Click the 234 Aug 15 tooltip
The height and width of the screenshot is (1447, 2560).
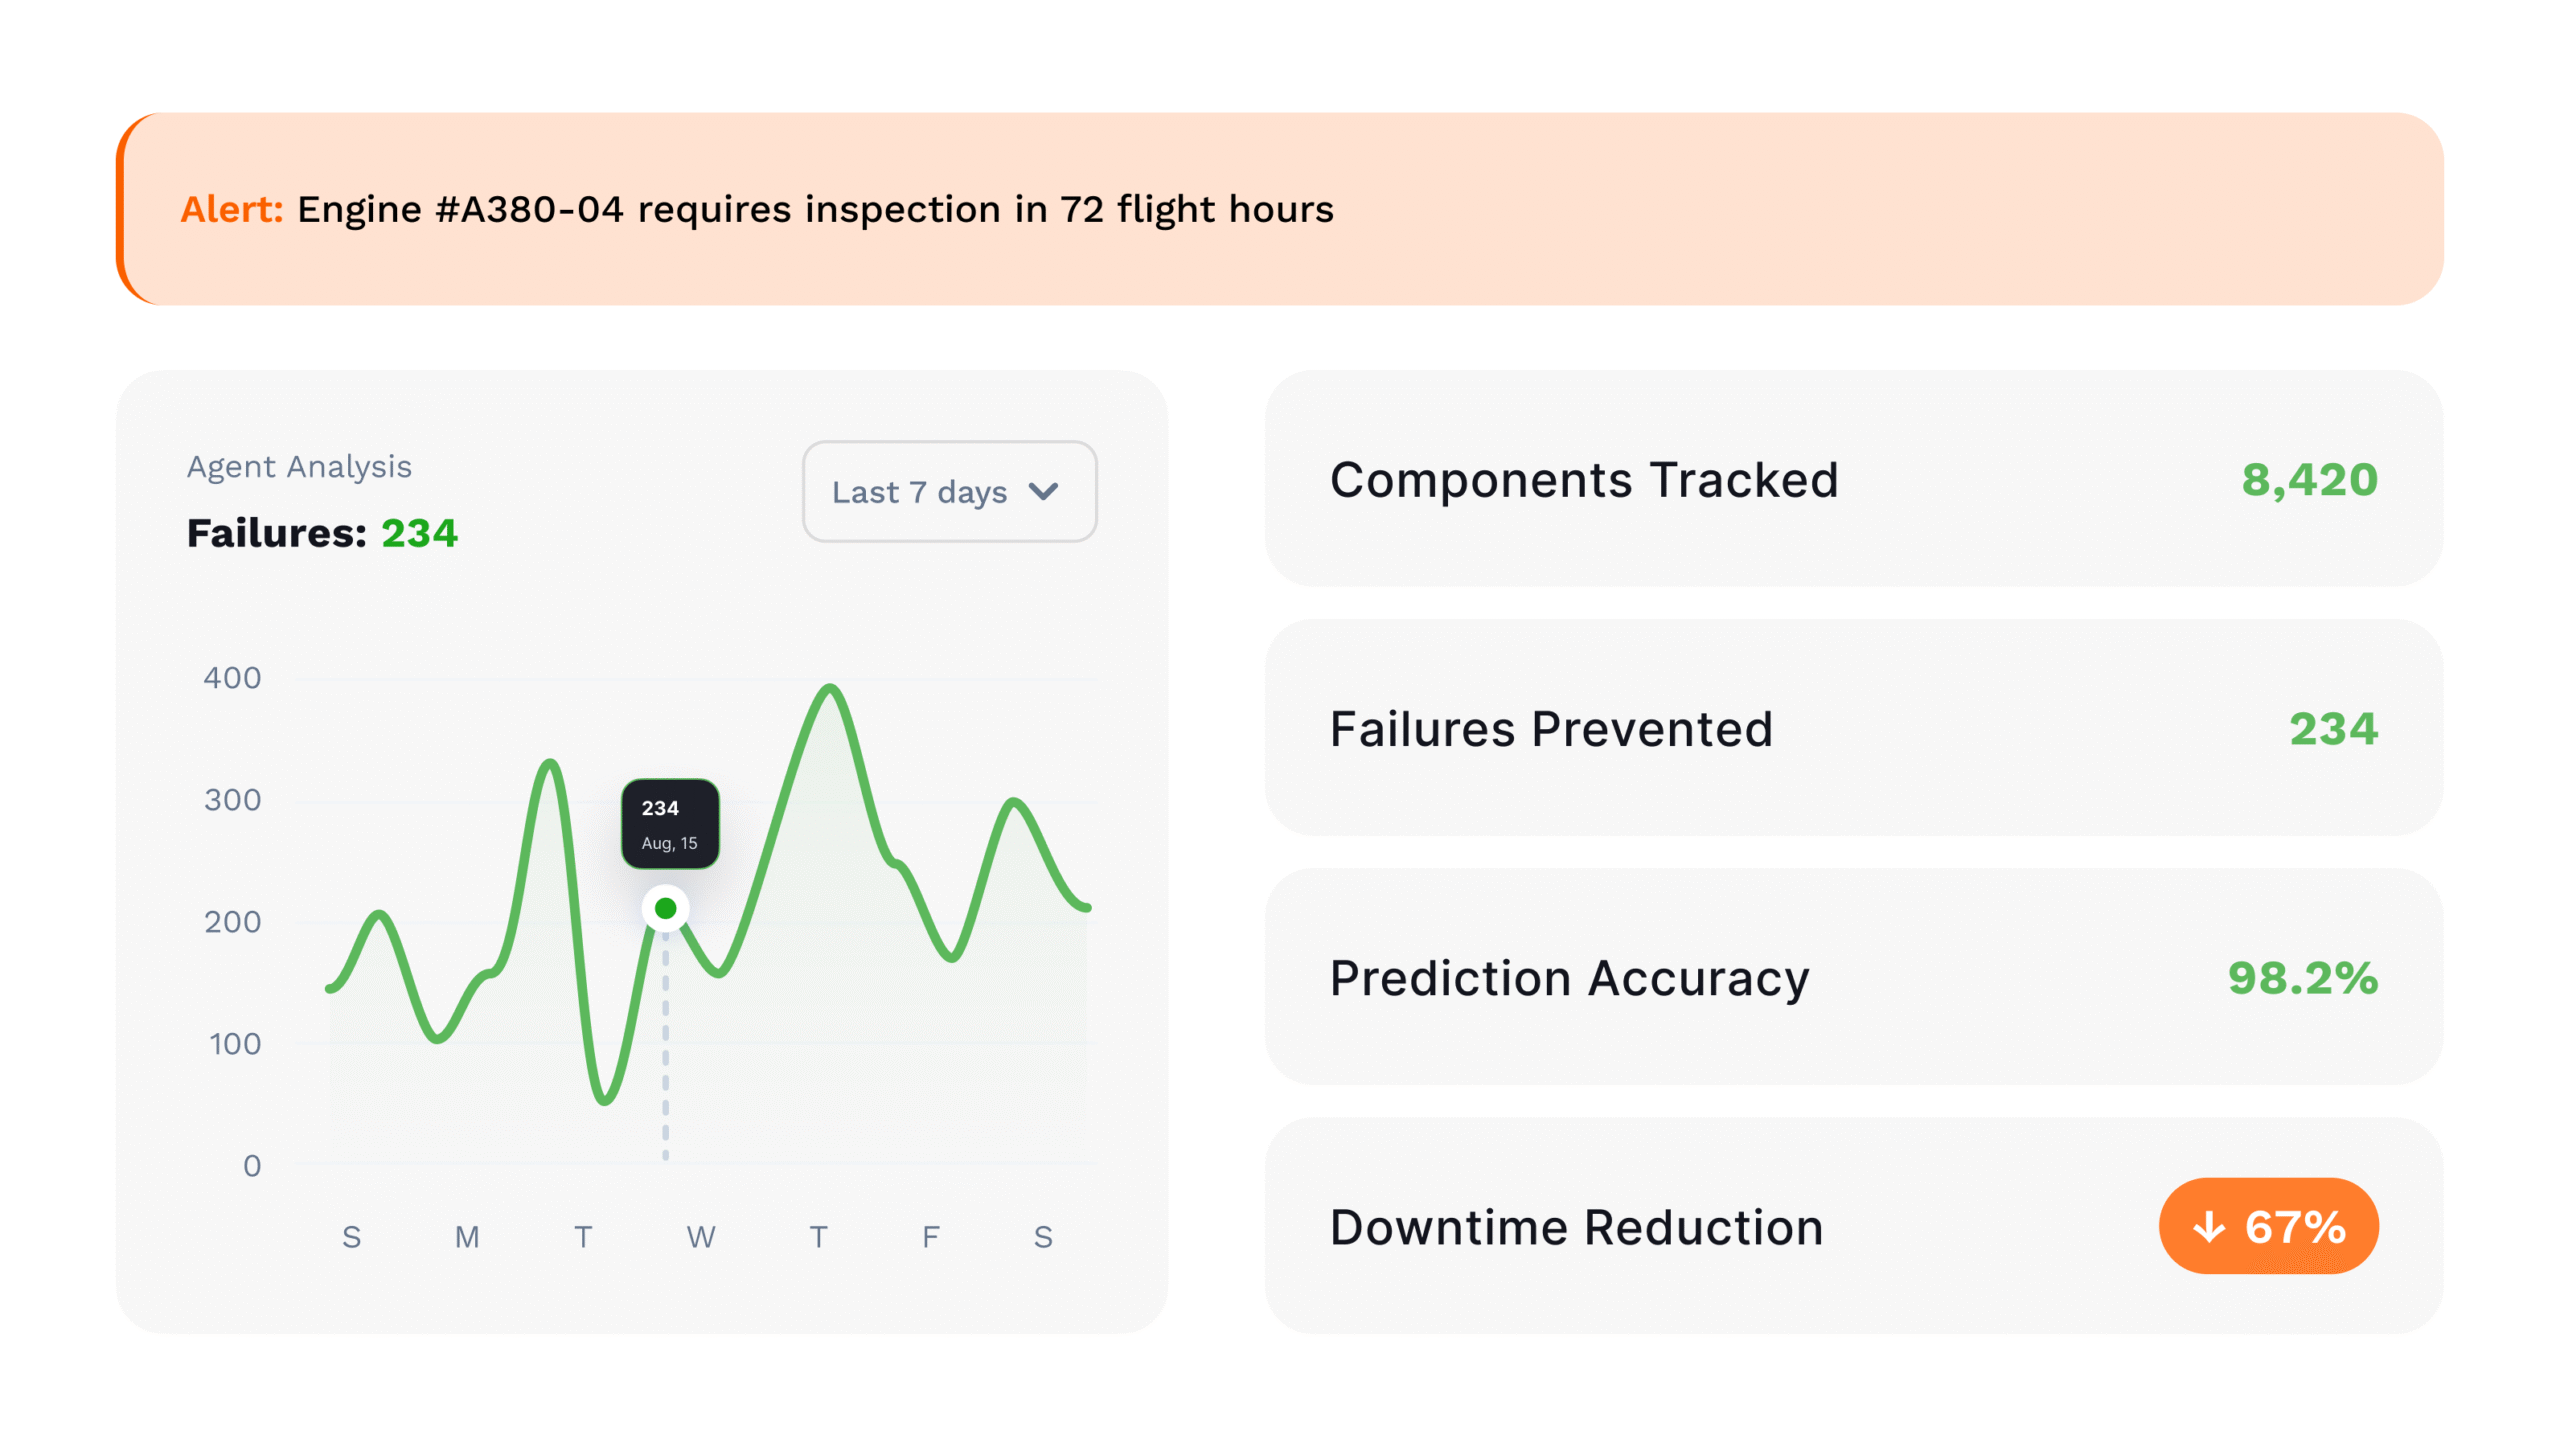669,823
